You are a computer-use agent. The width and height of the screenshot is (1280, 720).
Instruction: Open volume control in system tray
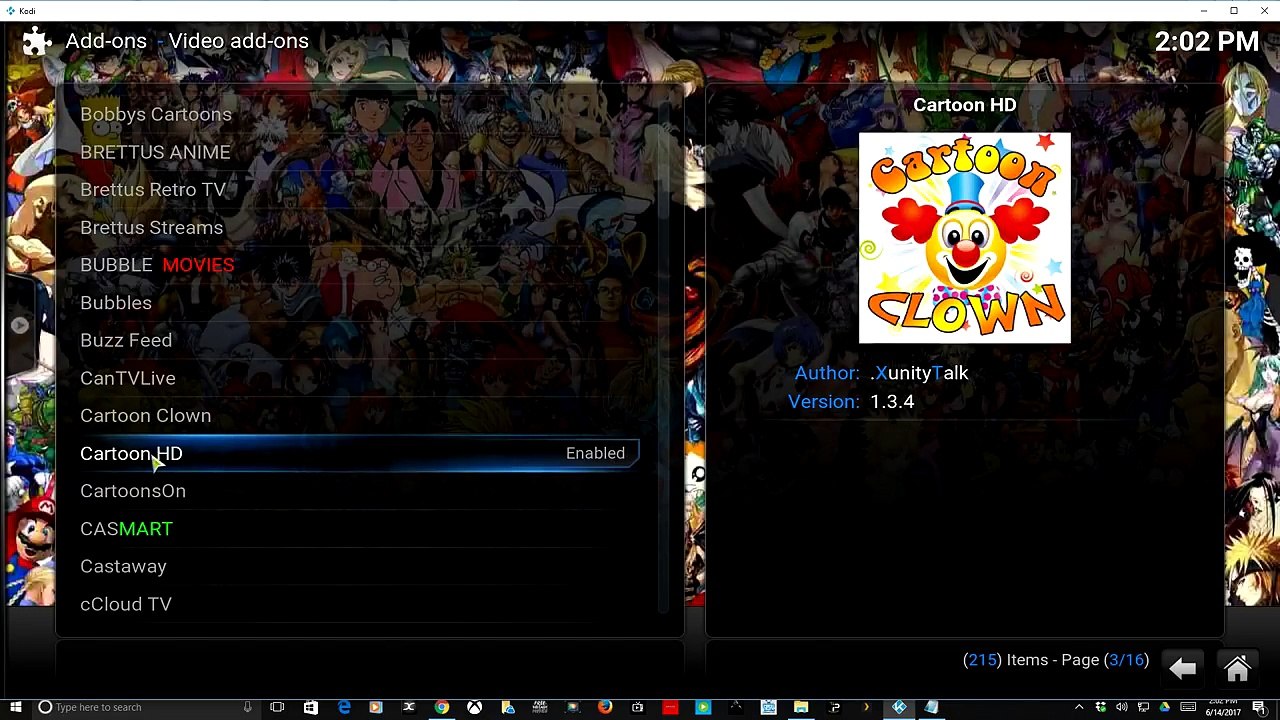[1121, 707]
